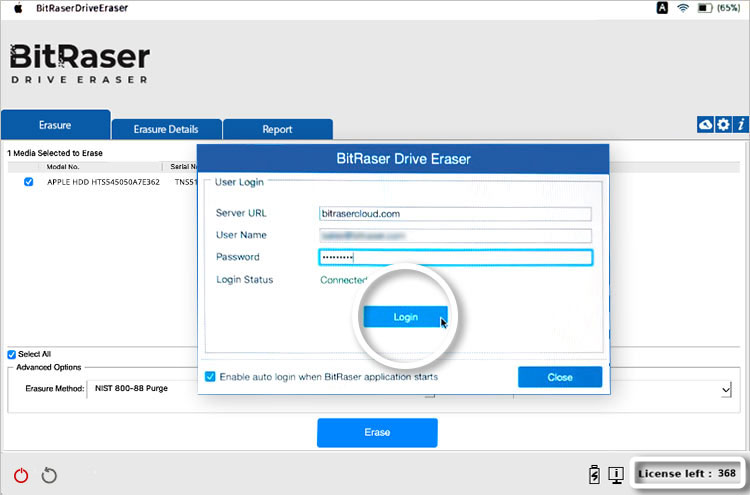Focus the Server URL field
Screen dimensions: 750x495
point(455,214)
